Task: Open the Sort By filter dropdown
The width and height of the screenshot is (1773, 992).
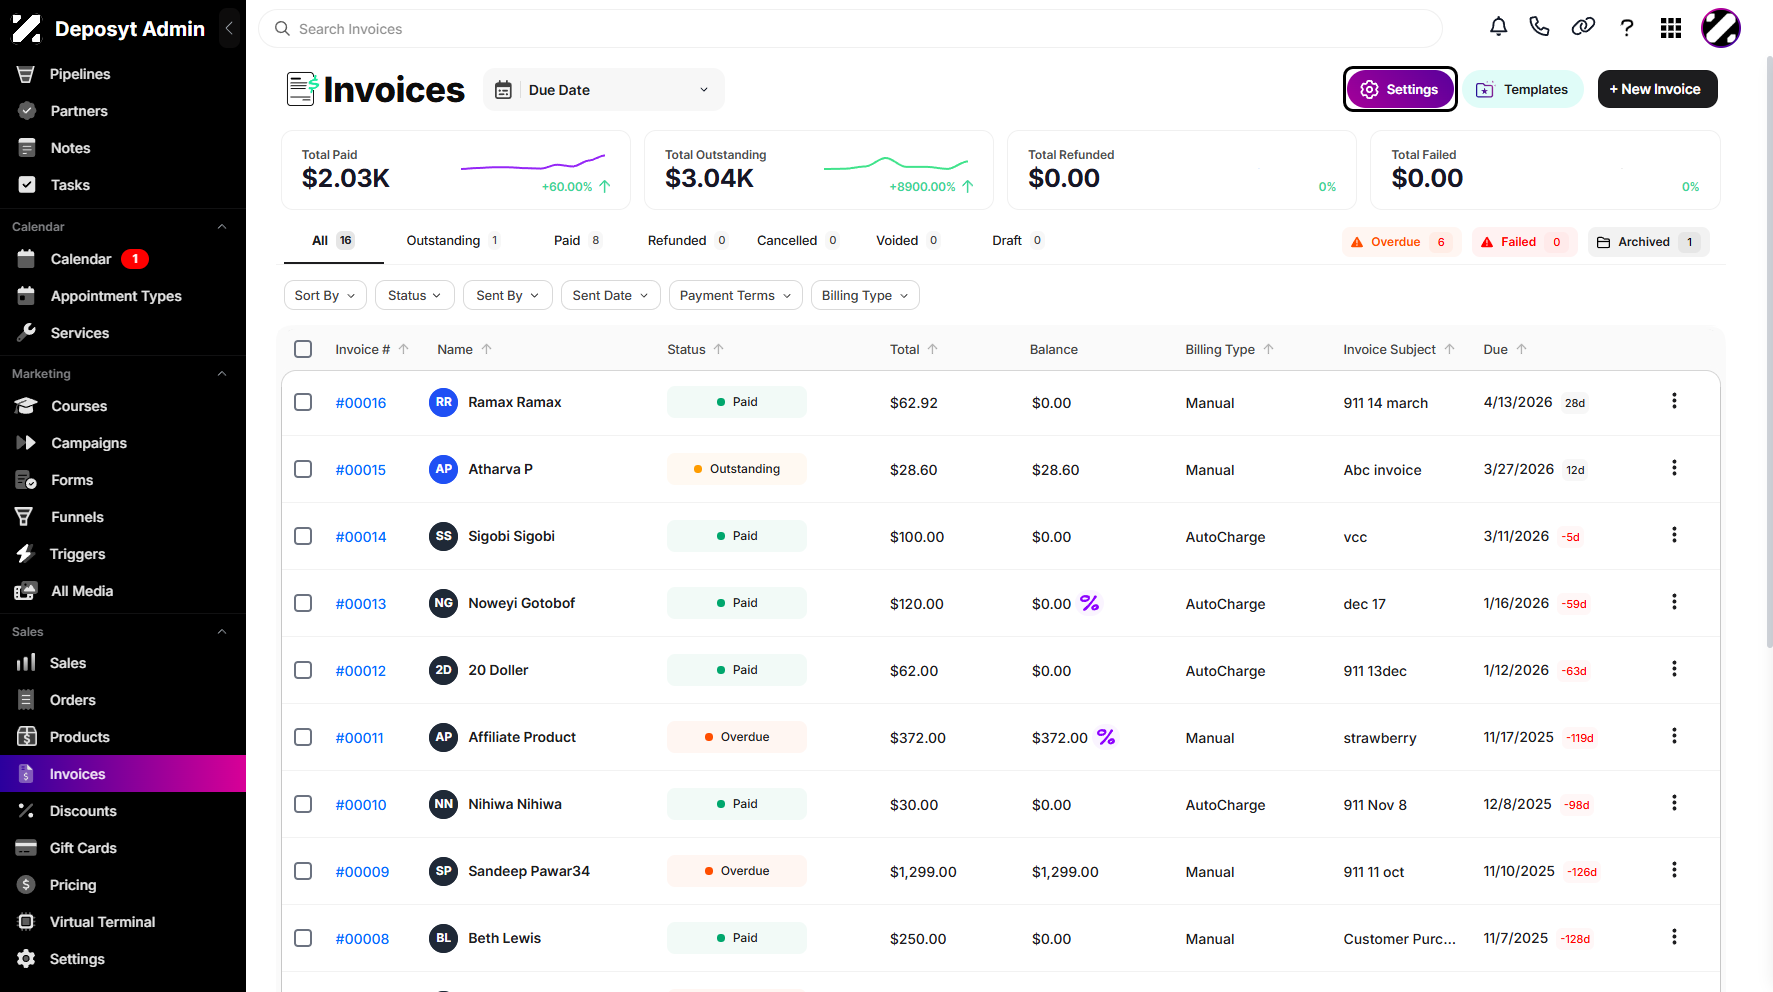Action: [324, 295]
